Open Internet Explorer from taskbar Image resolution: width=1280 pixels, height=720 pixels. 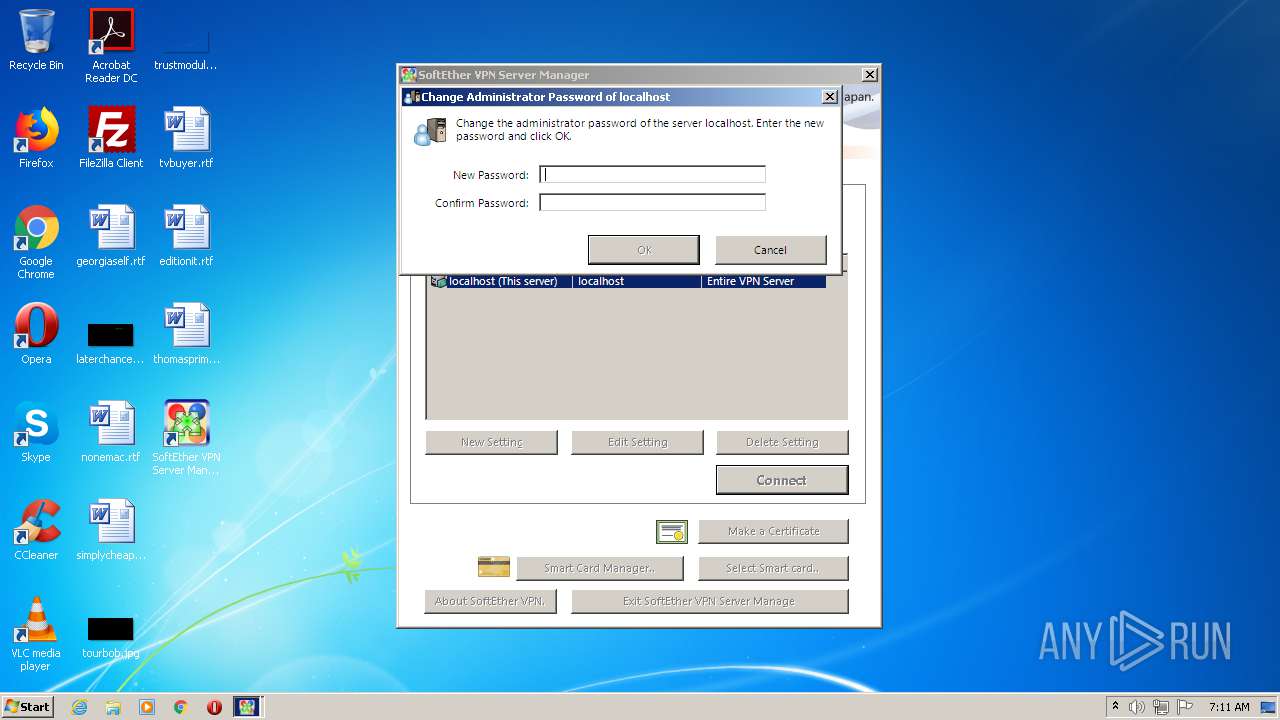point(79,707)
